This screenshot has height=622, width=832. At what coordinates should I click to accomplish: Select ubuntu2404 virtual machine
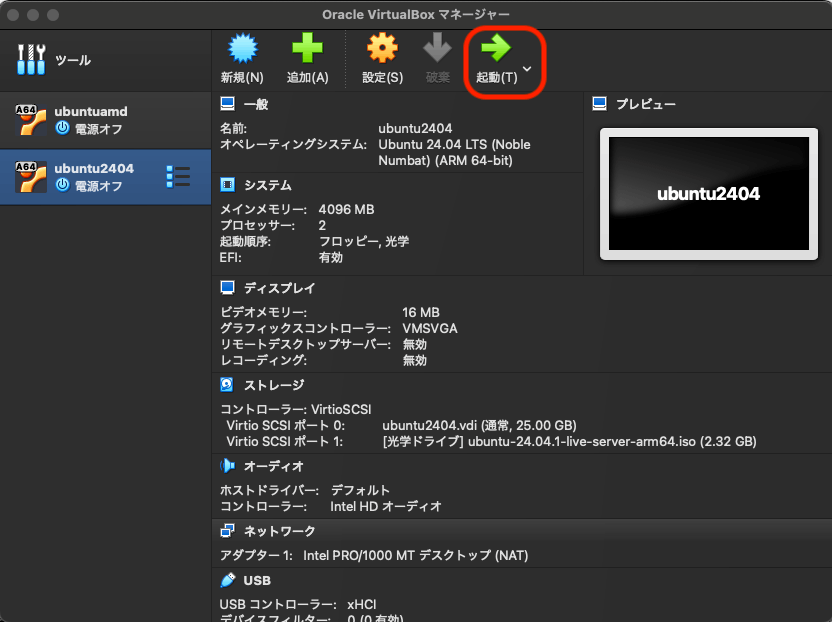(106, 177)
